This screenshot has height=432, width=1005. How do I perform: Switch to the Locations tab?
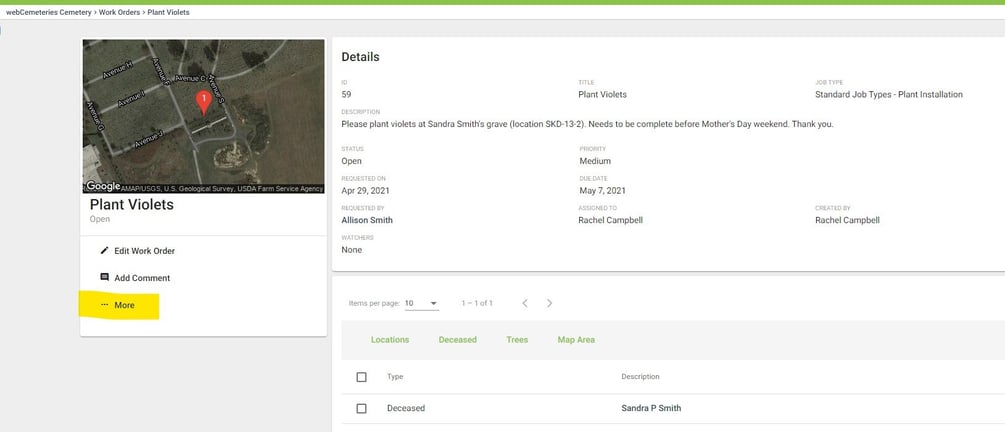[x=390, y=340]
